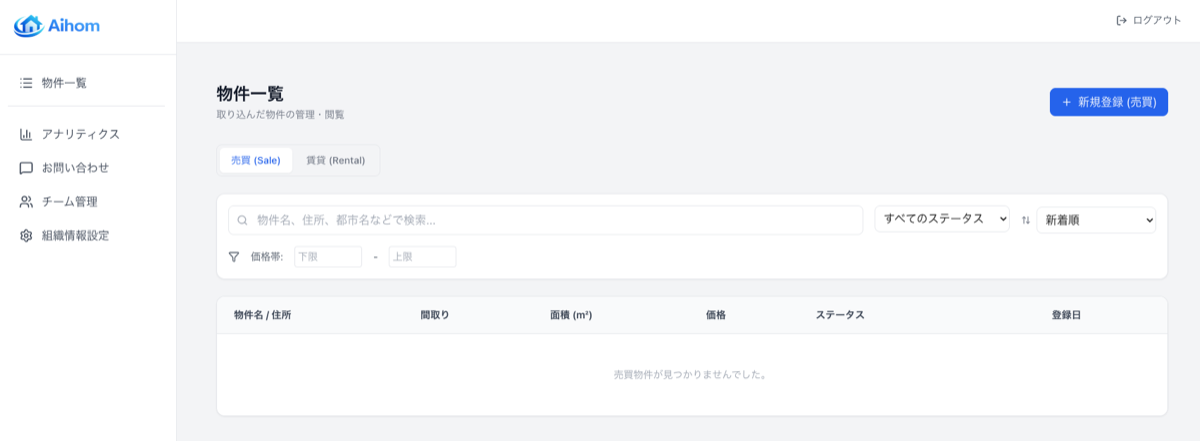Click the bar chart アナリティクス icon
The width and height of the screenshot is (1200, 441).
(26, 134)
